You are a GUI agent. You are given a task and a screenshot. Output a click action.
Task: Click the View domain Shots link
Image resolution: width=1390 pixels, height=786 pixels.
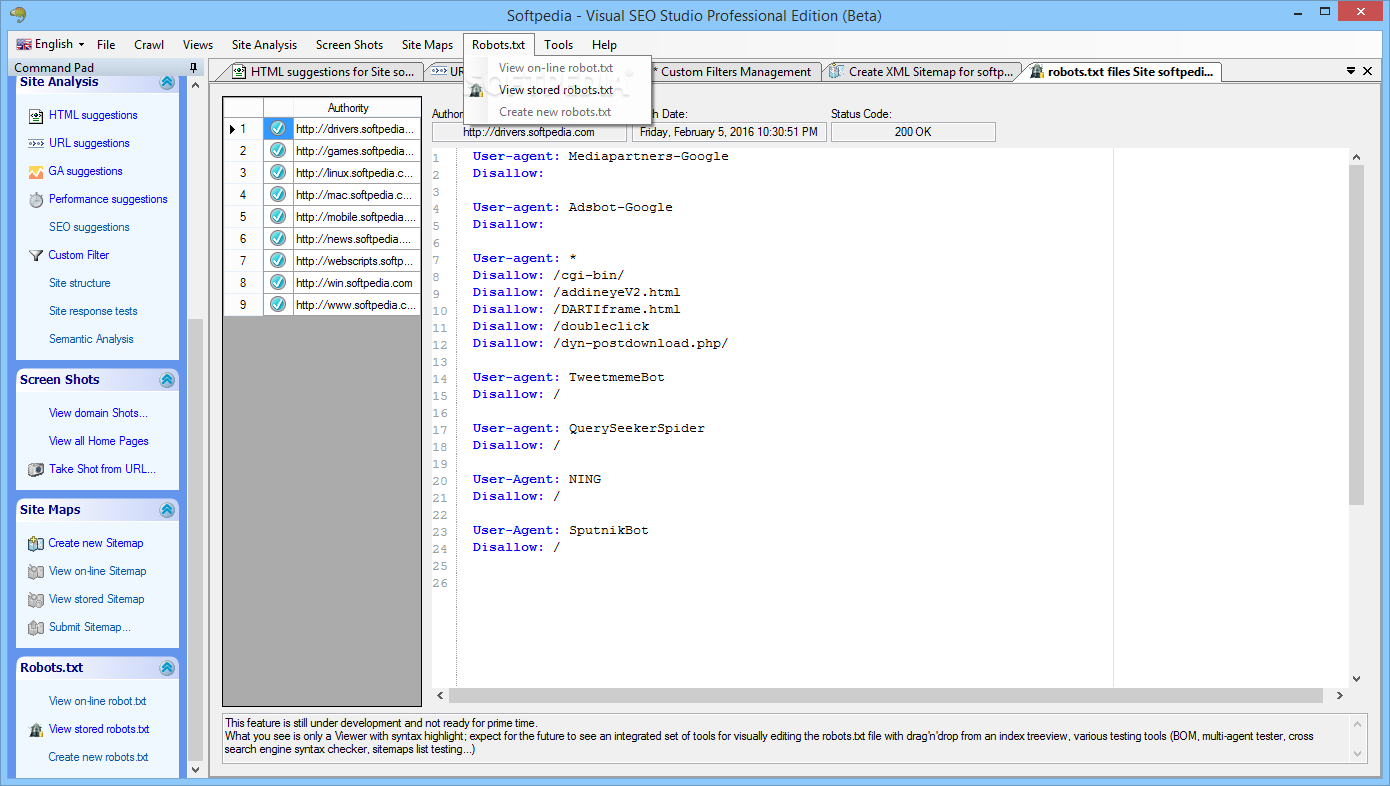(98, 413)
